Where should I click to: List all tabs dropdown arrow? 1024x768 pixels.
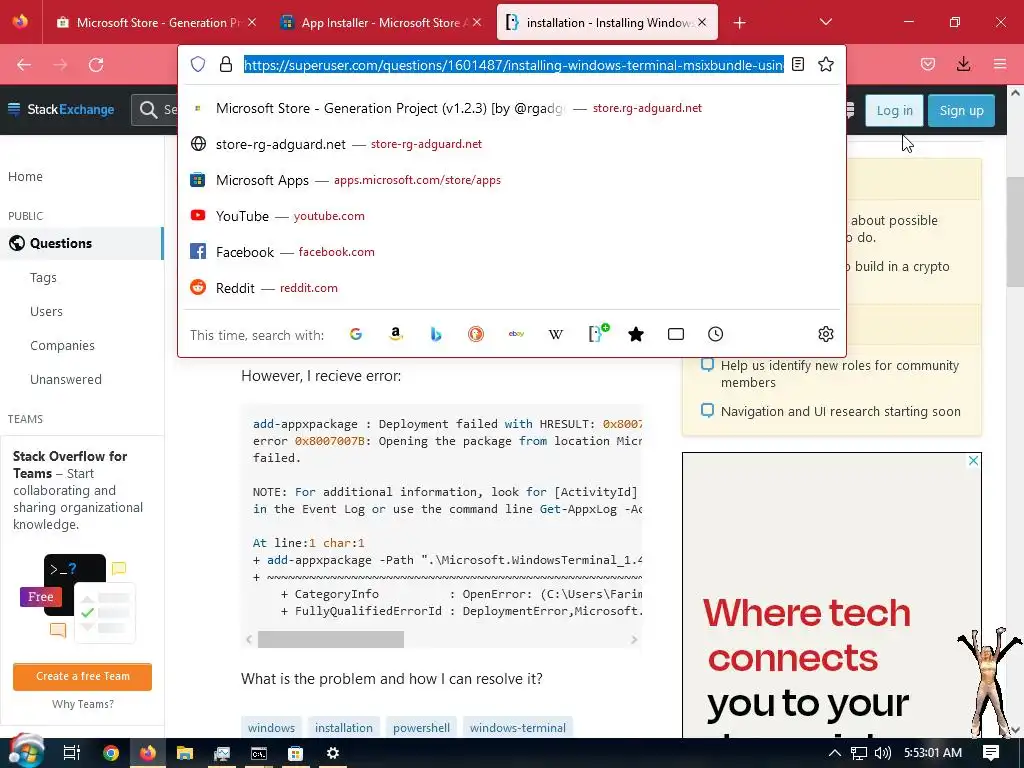(x=825, y=22)
